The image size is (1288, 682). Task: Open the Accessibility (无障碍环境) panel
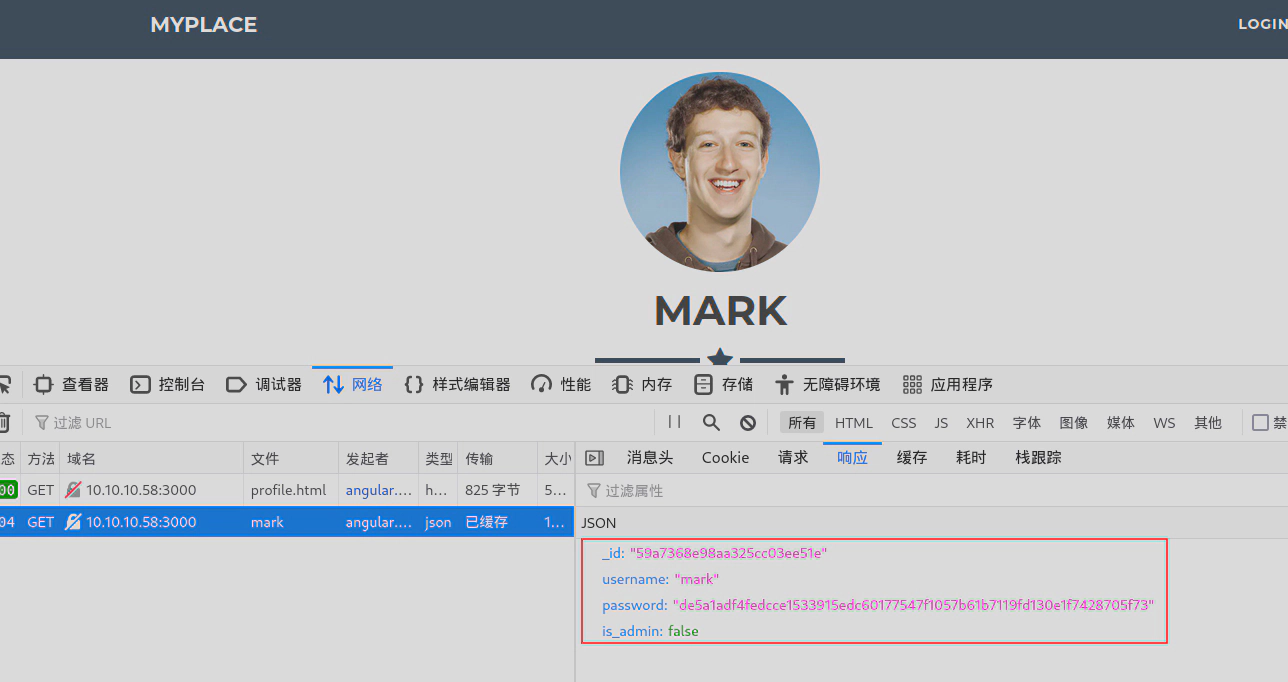(828, 385)
